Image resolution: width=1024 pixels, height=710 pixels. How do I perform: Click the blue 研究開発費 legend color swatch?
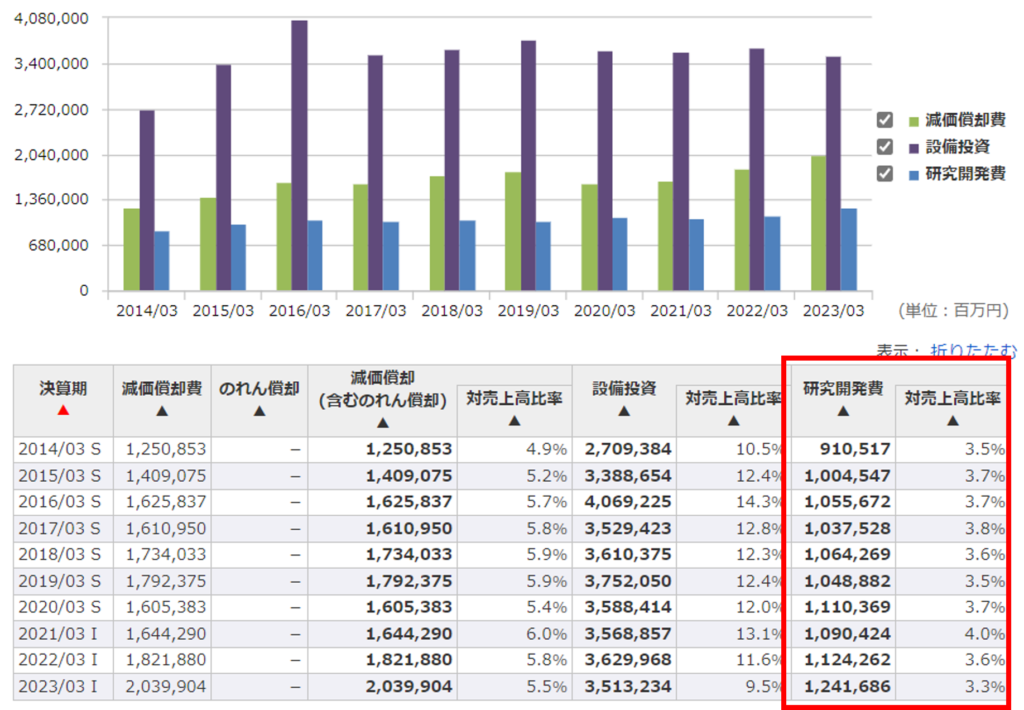pos(913,175)
